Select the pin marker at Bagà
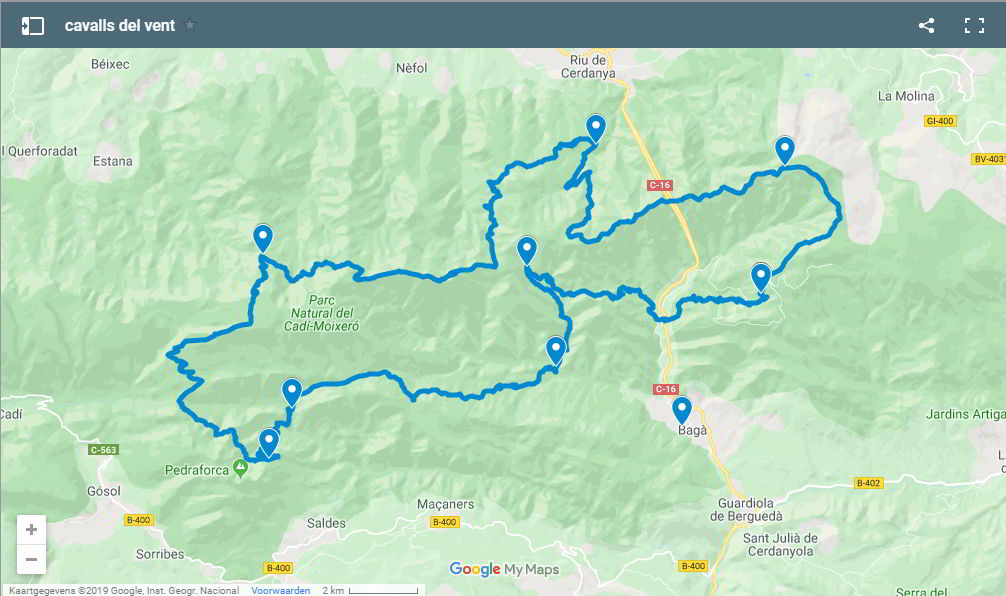The width and height of the screenshot is (1006, 596). (681, 411)
